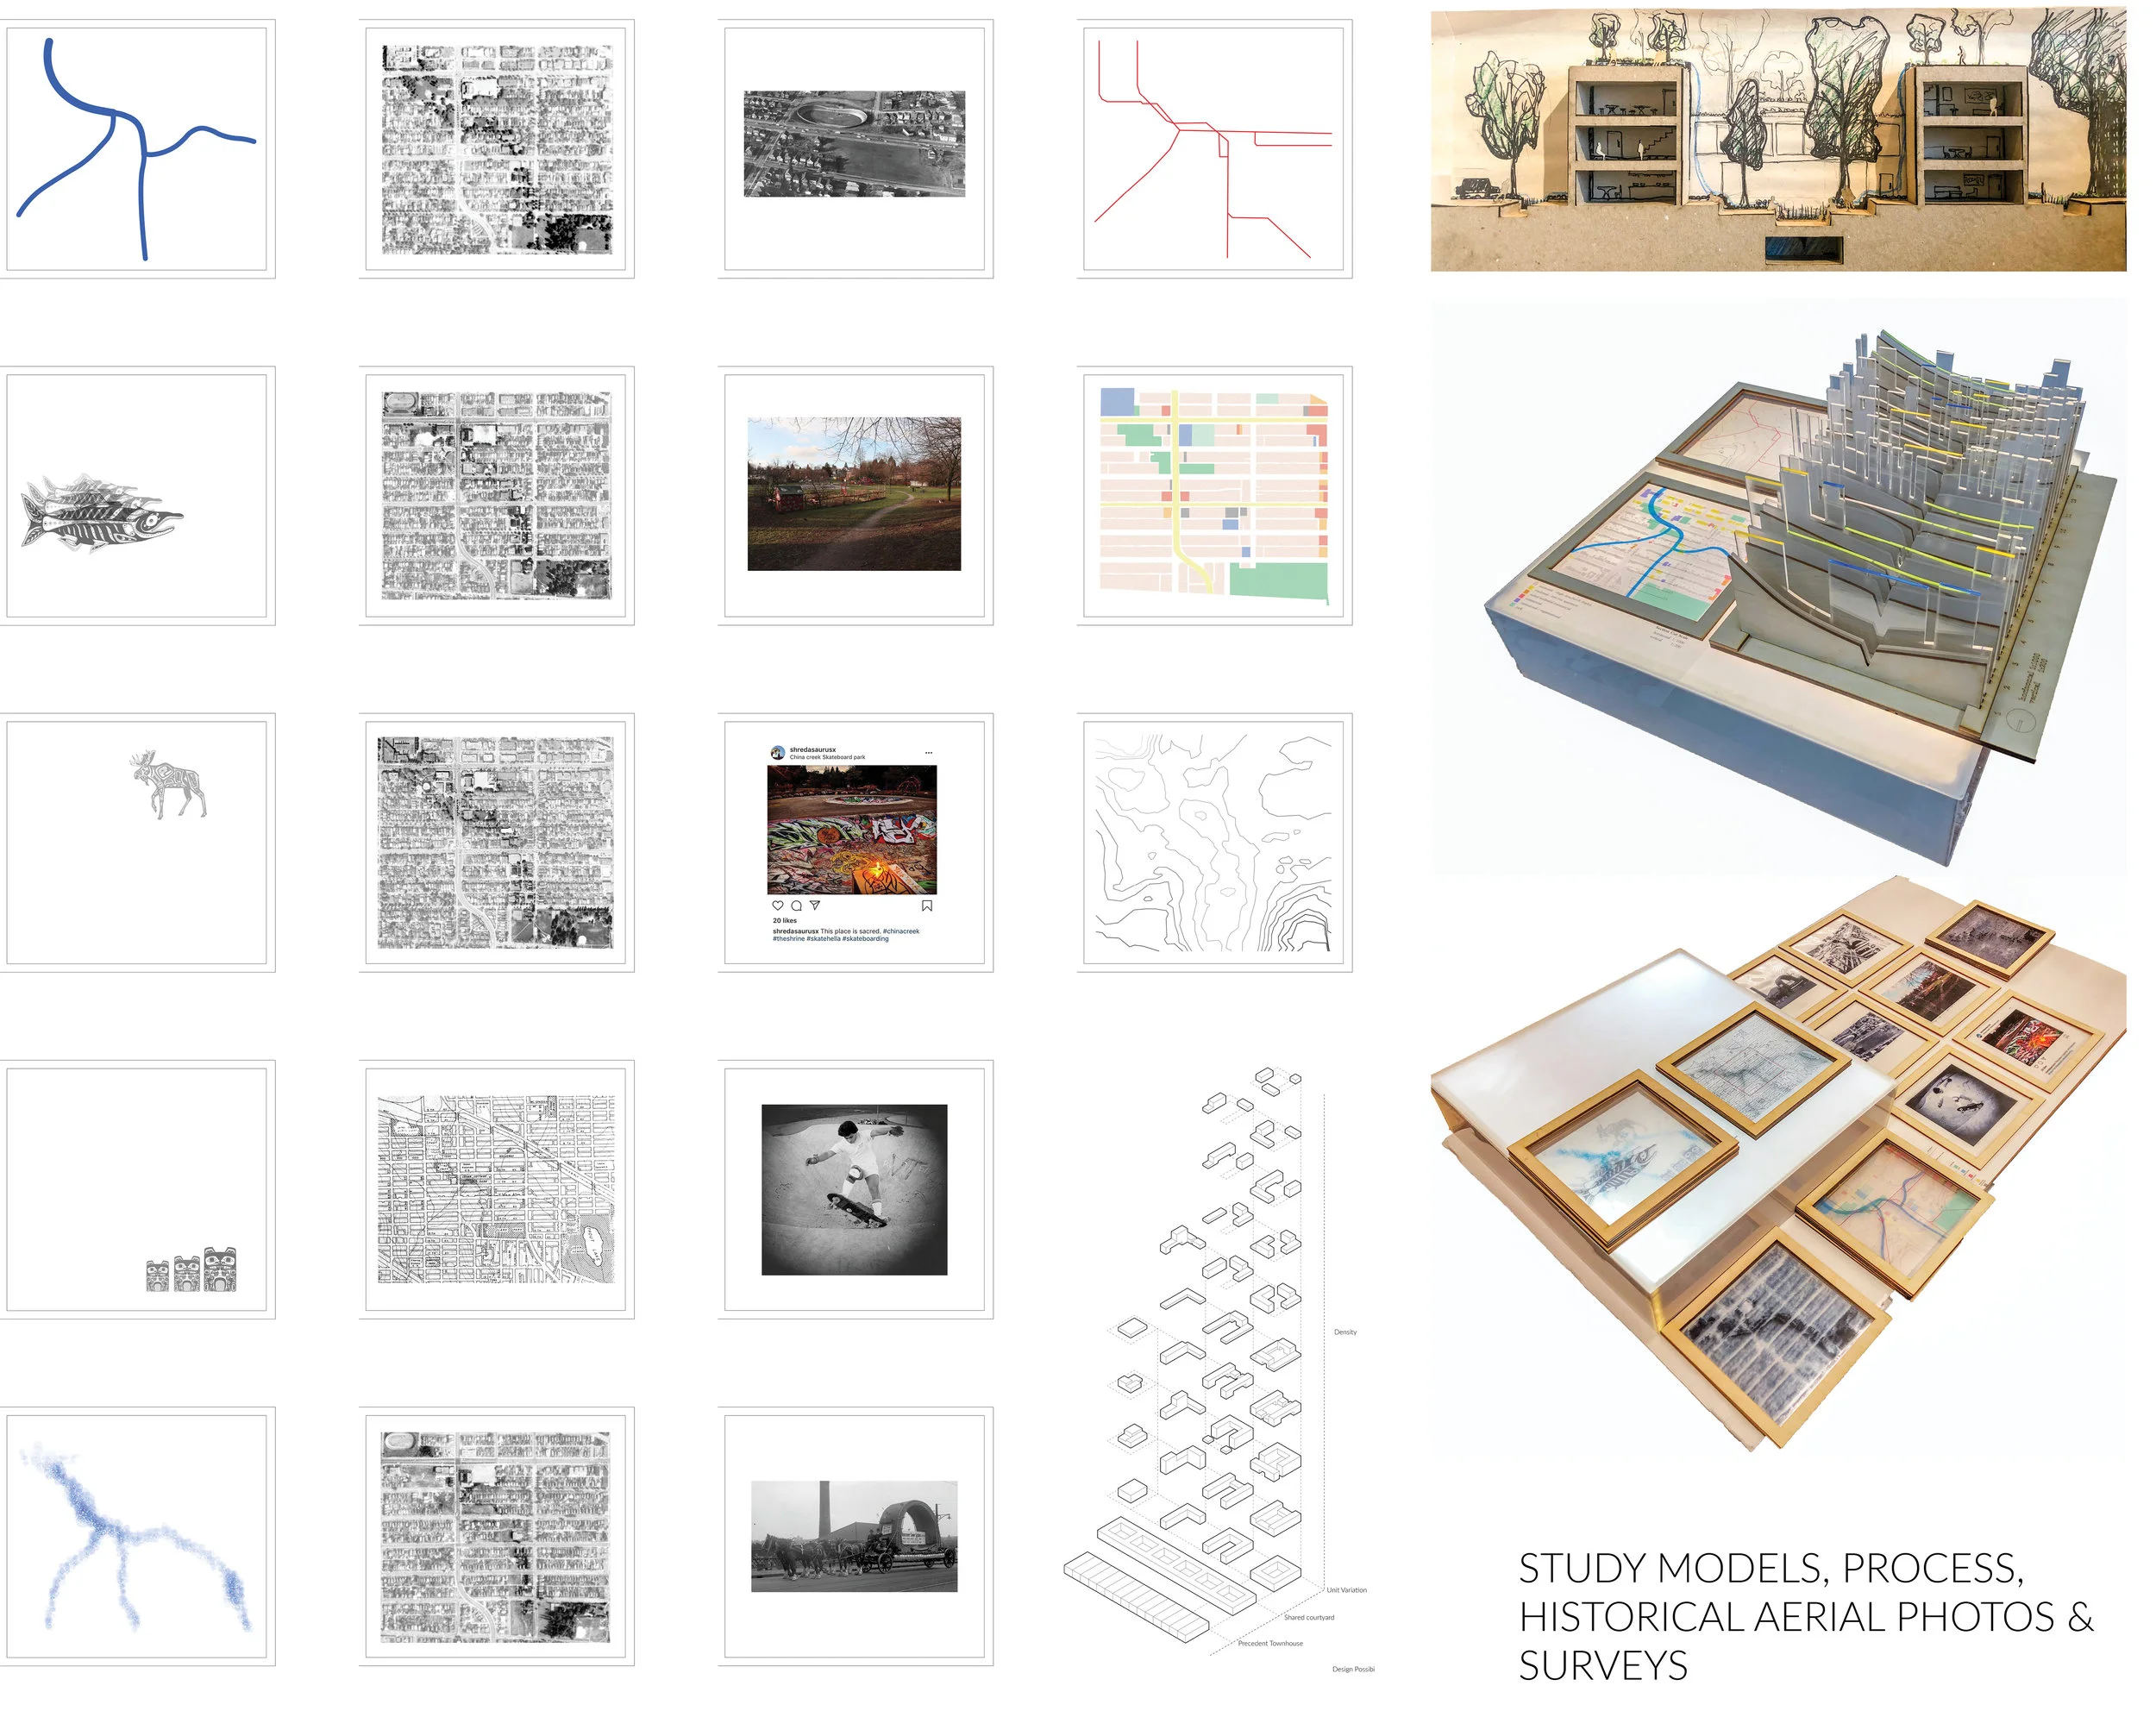
Task: View the 20 likes count
Action: tap(784, 921)
